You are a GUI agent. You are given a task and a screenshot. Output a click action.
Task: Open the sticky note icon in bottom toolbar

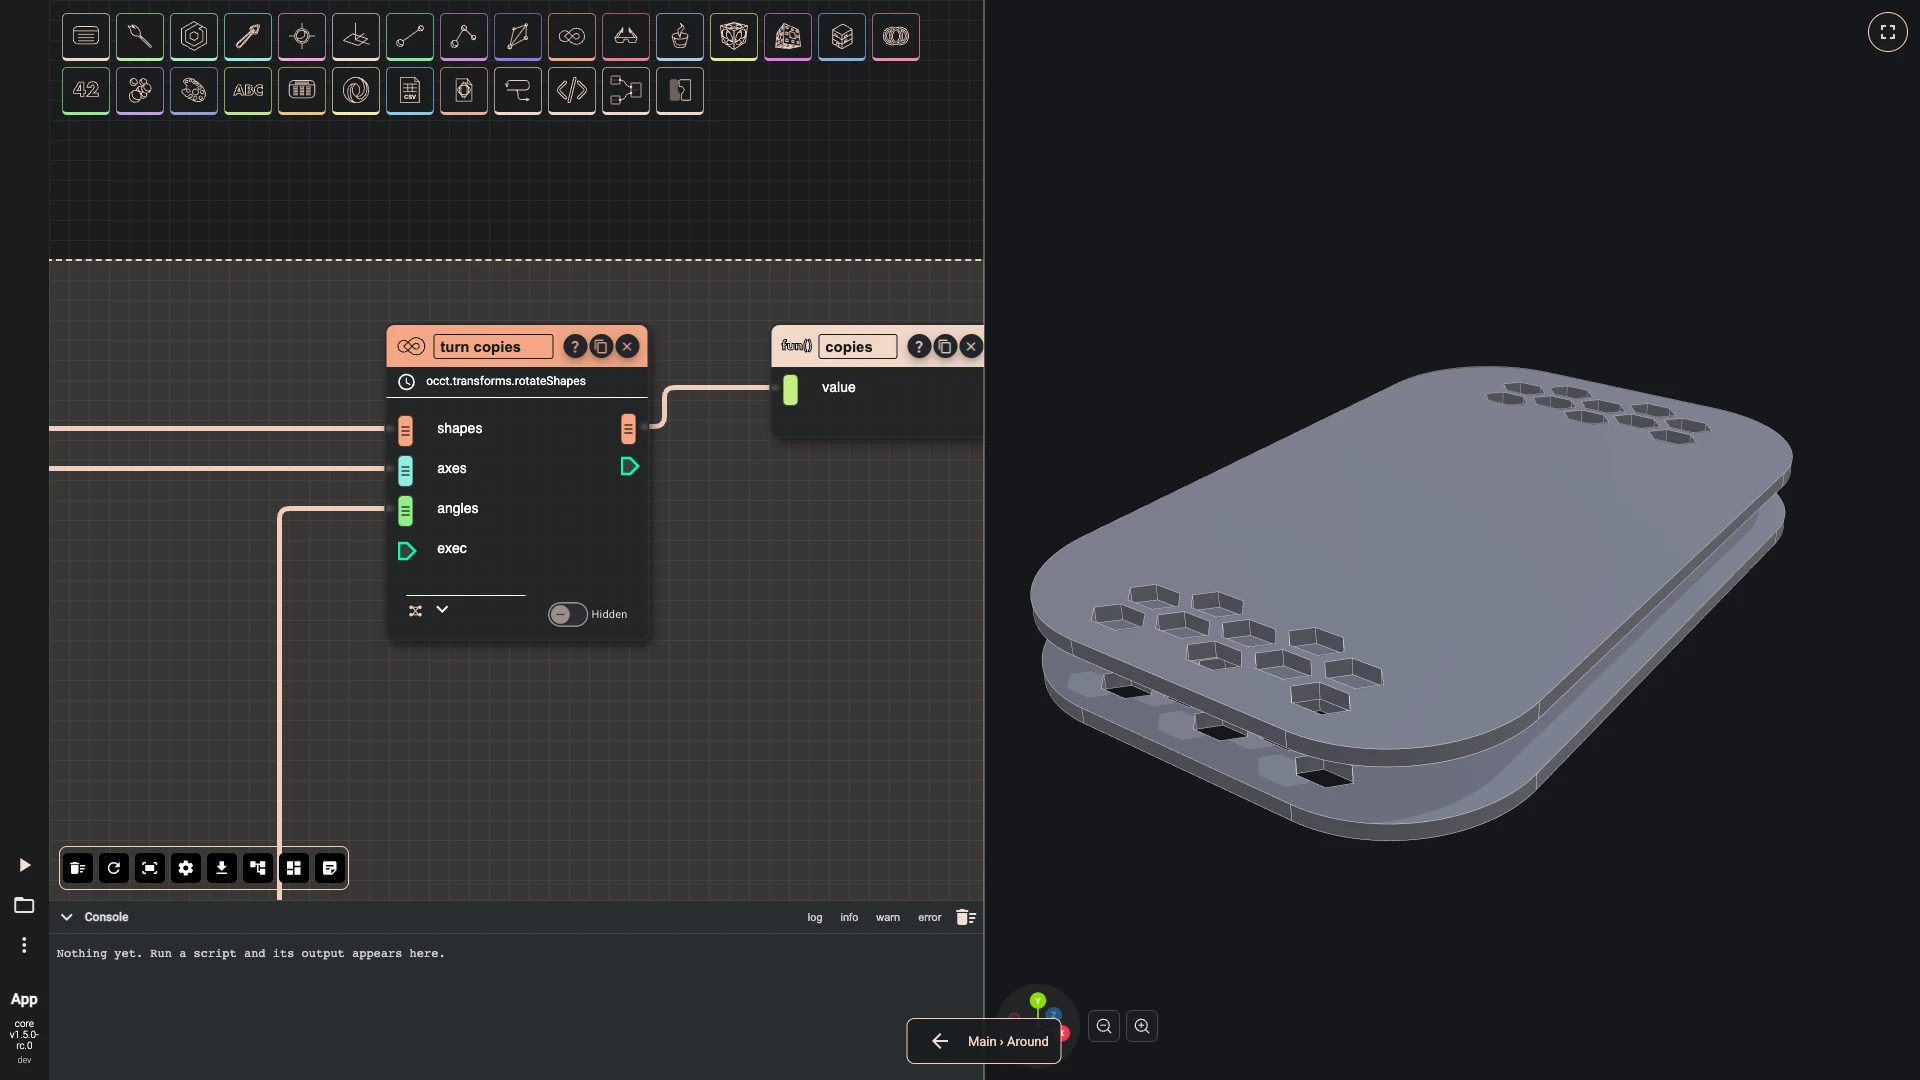[330, 868]
